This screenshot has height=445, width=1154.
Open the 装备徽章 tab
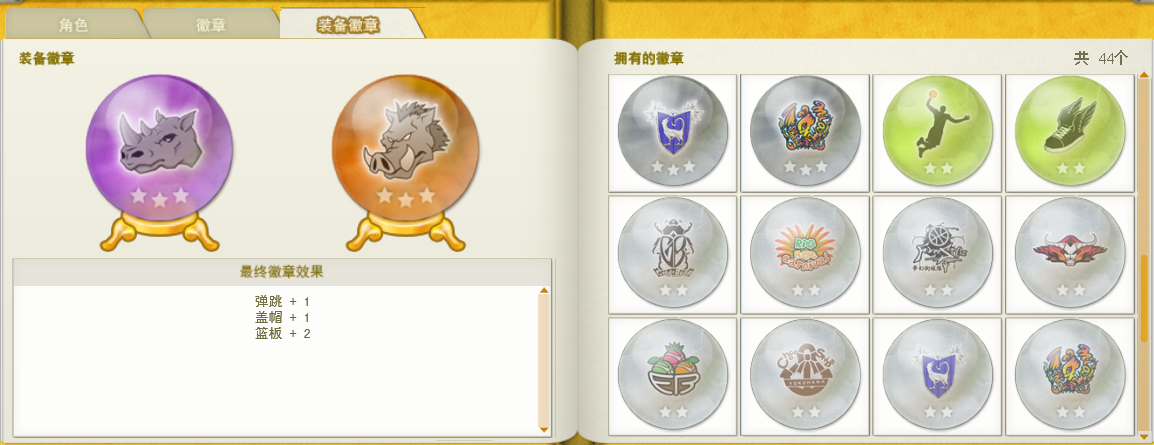(x=349, y=24)
